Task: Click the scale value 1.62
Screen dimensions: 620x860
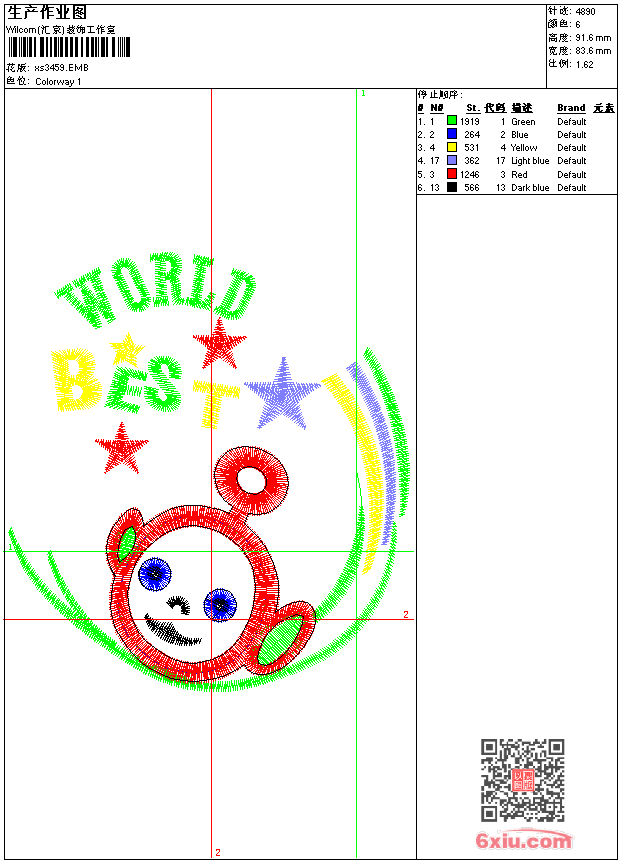Action: click(584, 64)
